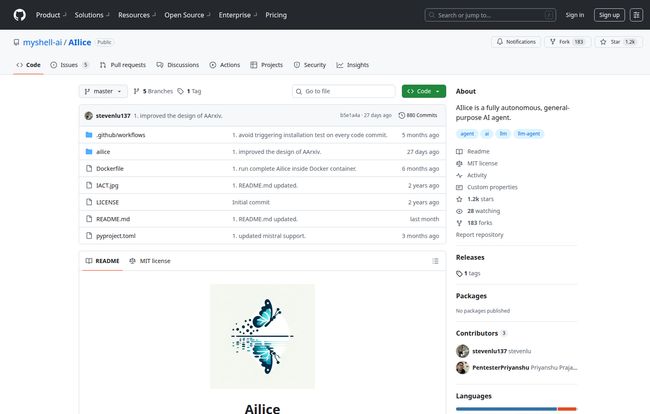Viewport: 650px width, 414px height.
Task: Click the star icon beside 1.2k stars
Action: click(x=459, y=199)
